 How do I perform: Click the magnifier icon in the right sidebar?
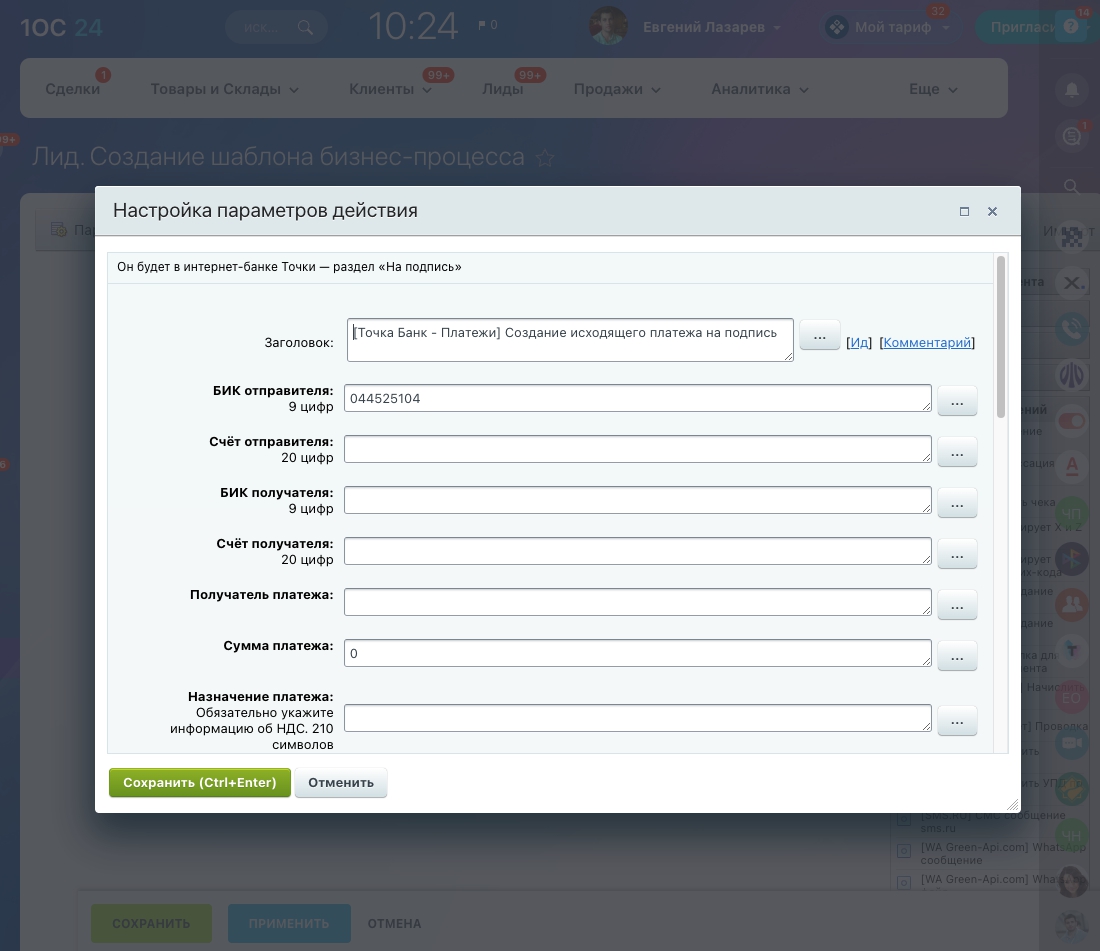pyautogui.click(x=1072, y=186)
